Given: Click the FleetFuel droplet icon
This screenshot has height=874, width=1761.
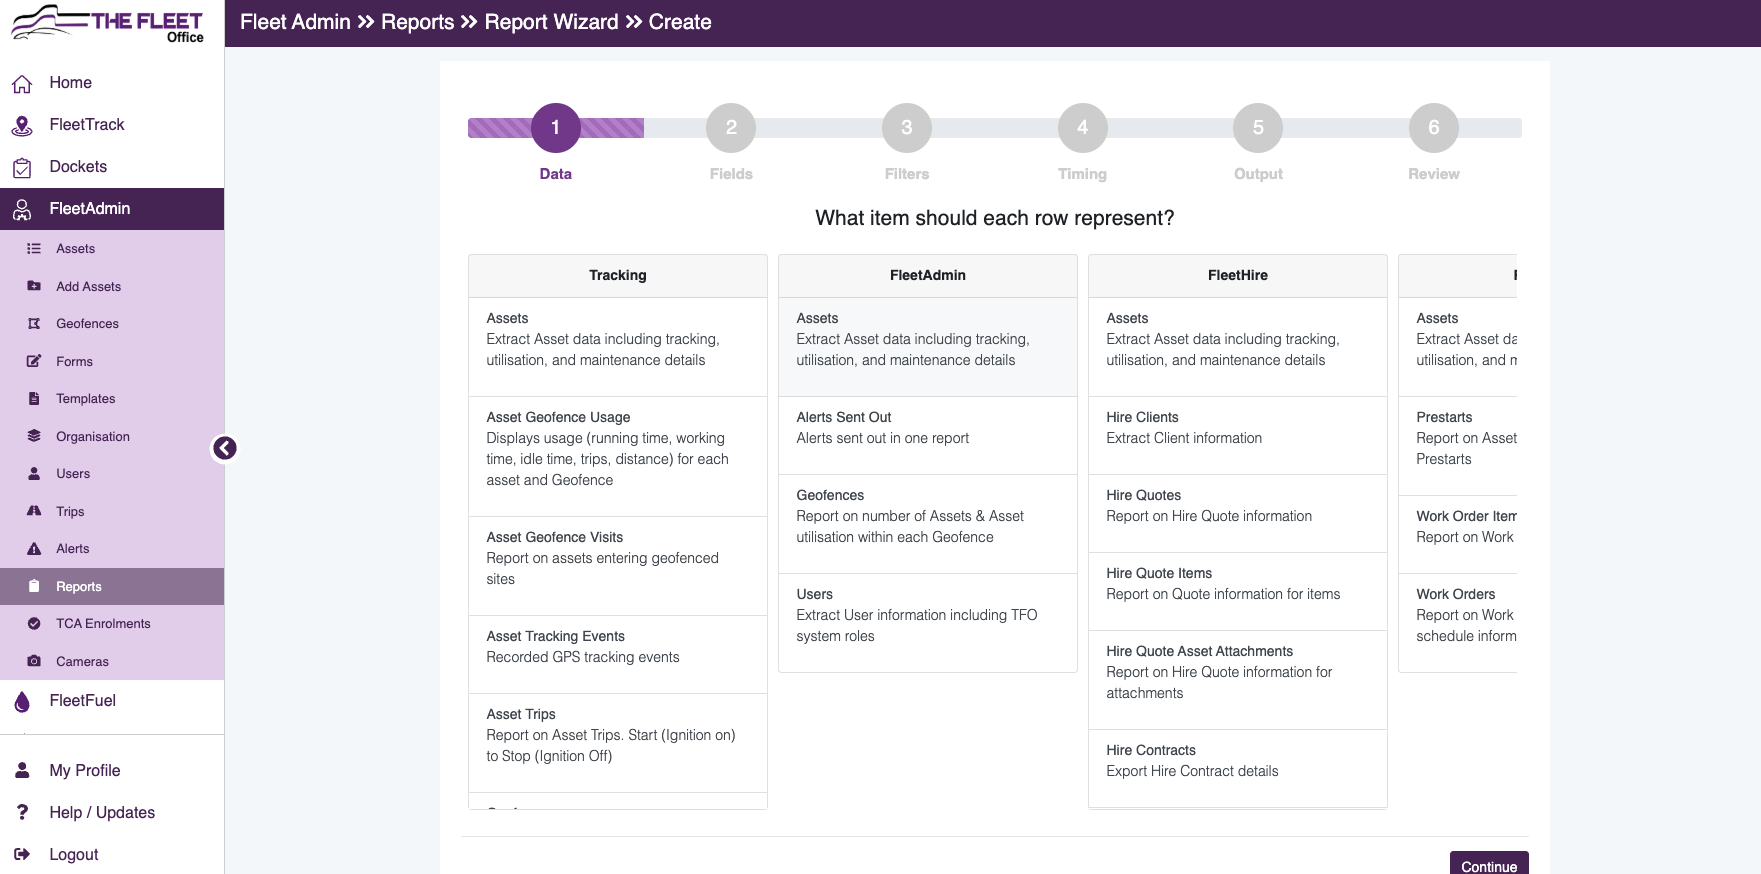Looking at the screenshot, I should coord(22,701).
